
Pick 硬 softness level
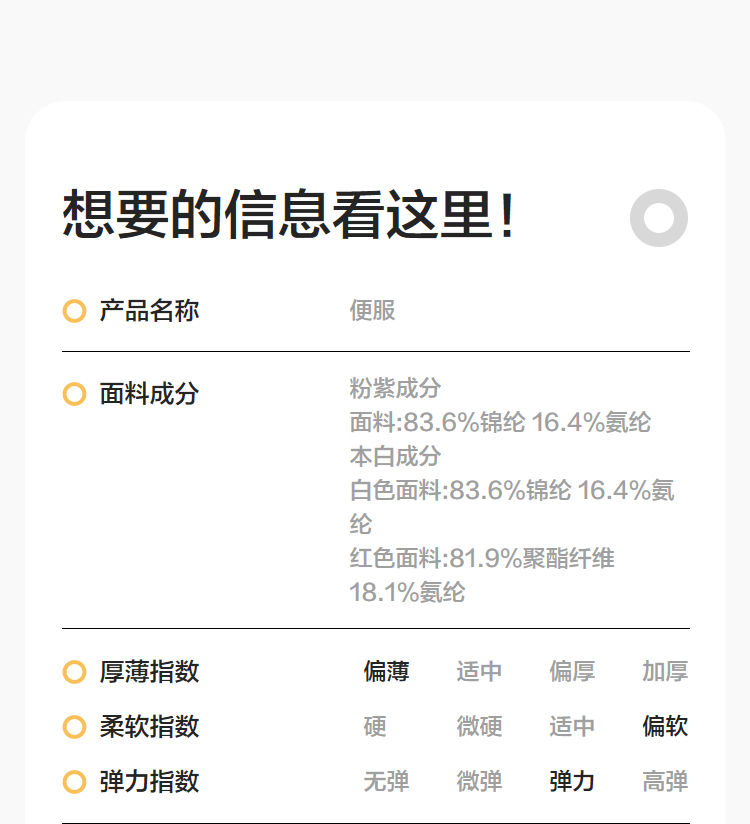click(x=375, y=727)
